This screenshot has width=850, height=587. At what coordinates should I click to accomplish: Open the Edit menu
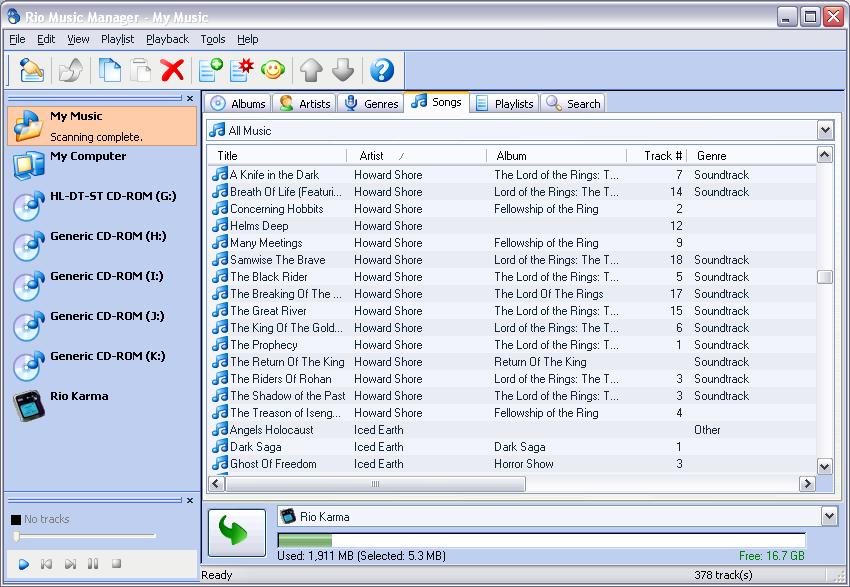[46, 39]
